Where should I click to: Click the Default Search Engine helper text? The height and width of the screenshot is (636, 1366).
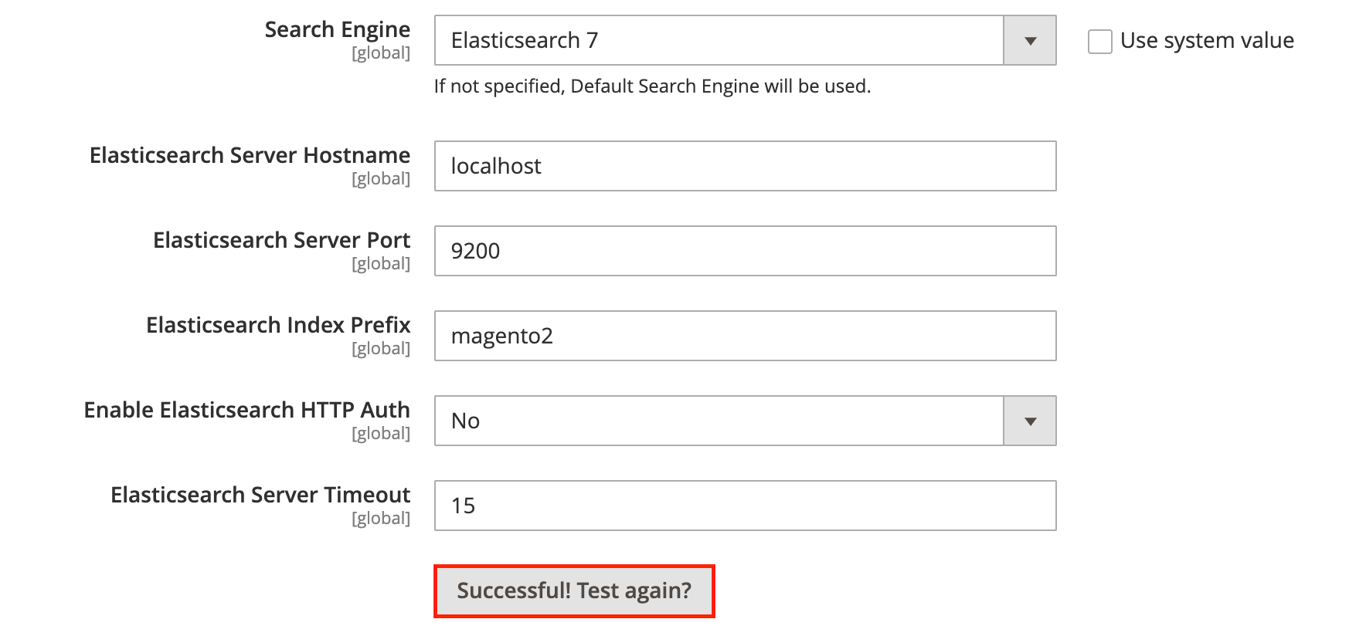tap(651, 86)
